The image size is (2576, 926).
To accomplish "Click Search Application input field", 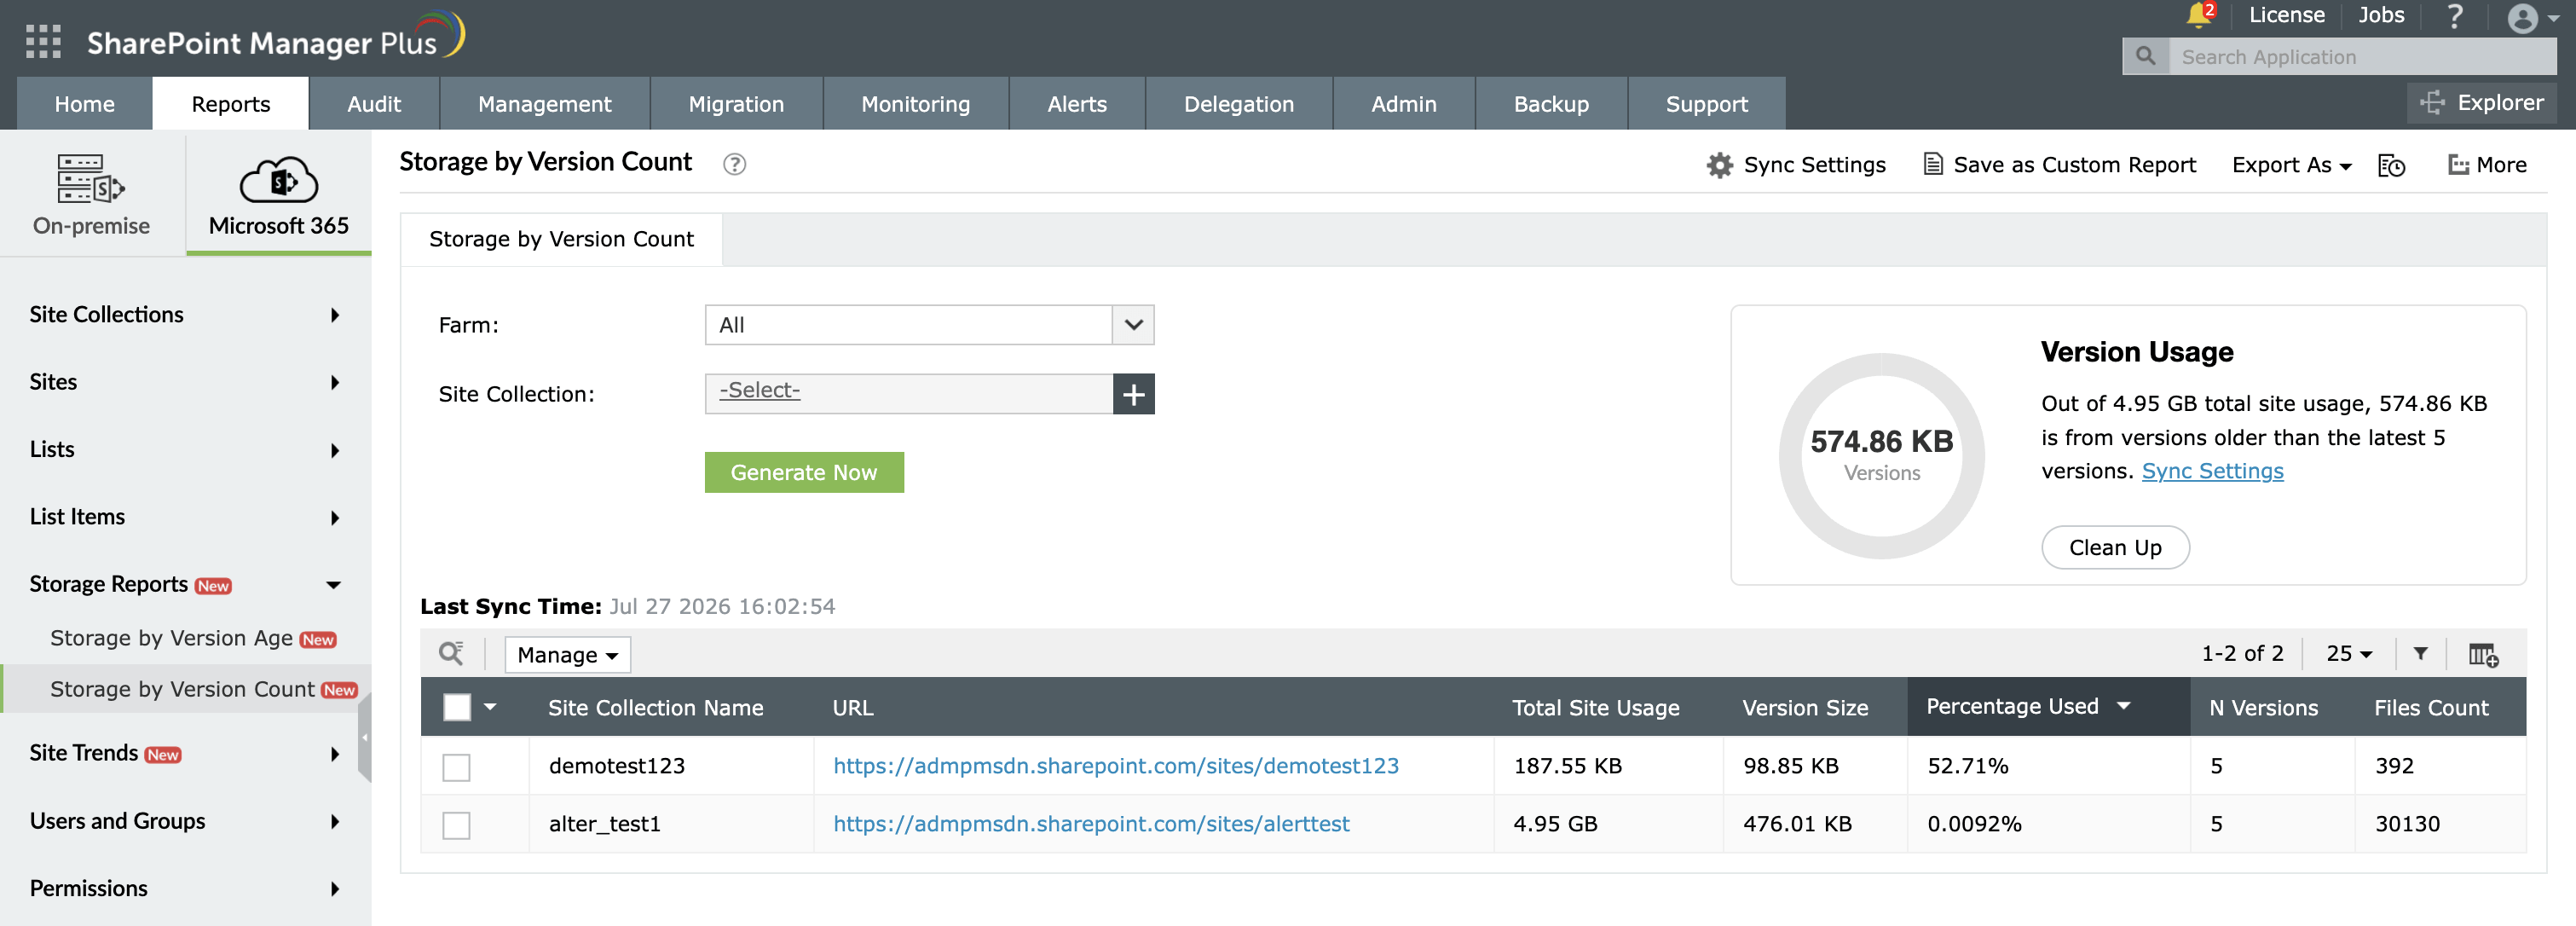I will pos(2363,57).
